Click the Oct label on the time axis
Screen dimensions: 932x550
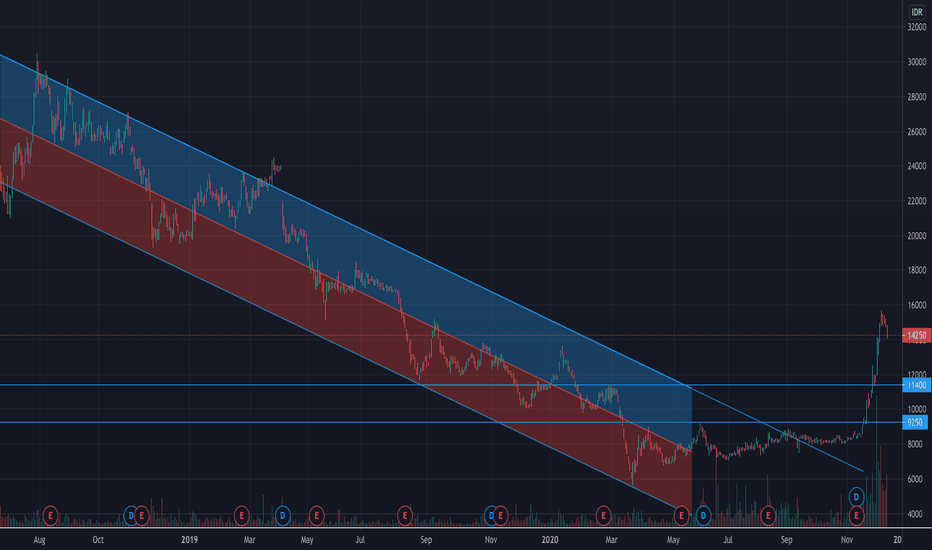tap(98, 540)
